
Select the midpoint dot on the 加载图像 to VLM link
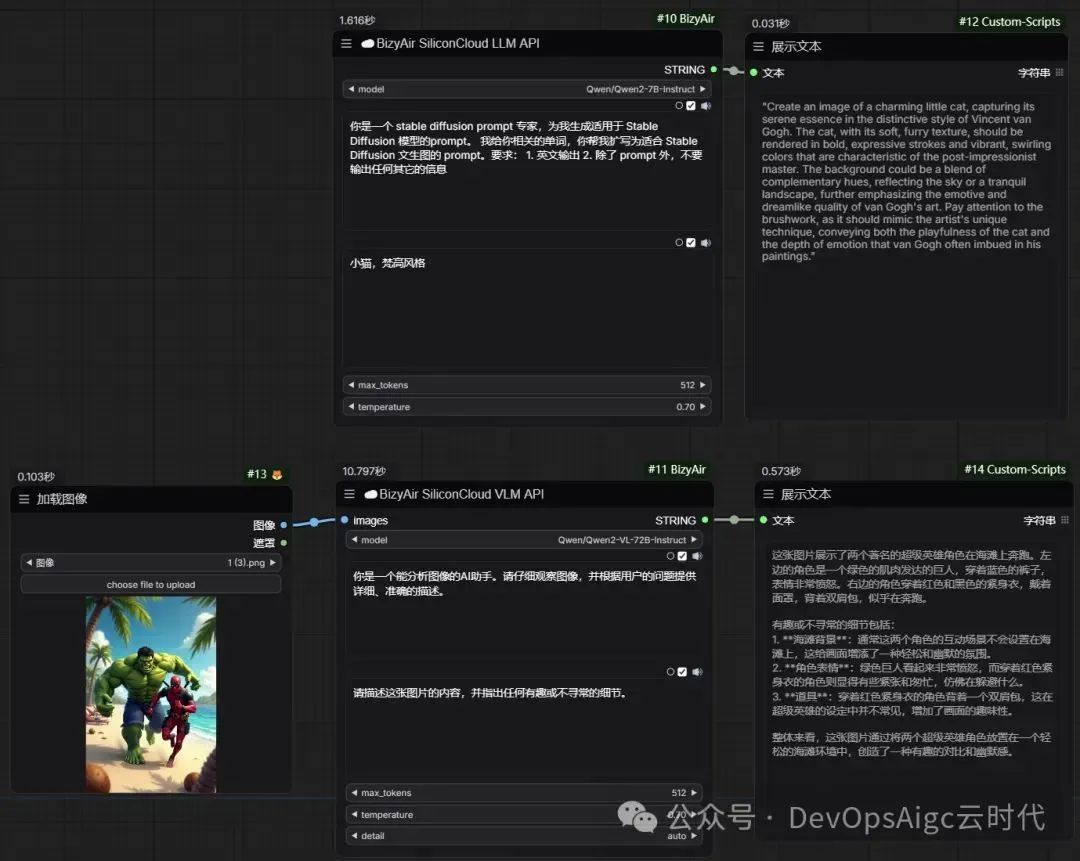314,522
